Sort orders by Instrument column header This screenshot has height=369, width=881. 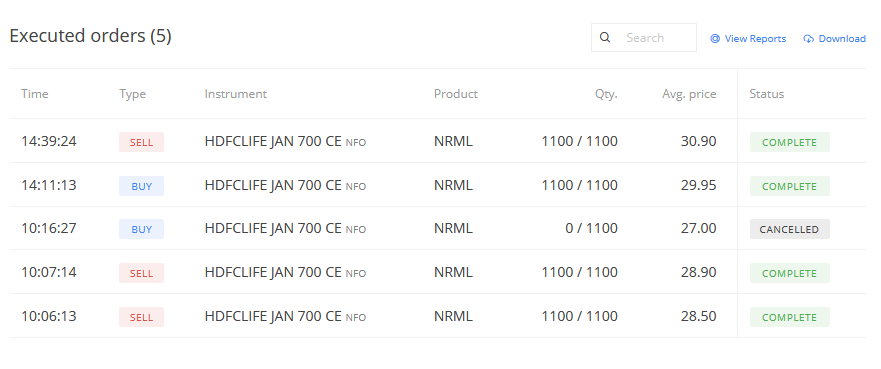coord(235,94)
